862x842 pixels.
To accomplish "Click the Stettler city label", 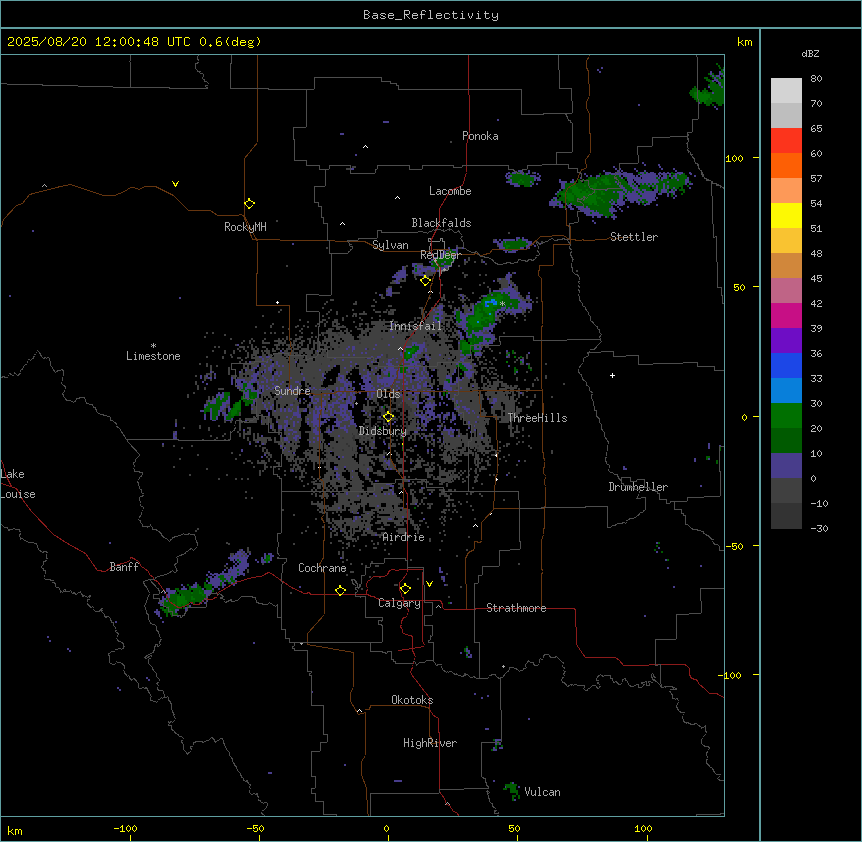I will [634, 237].
